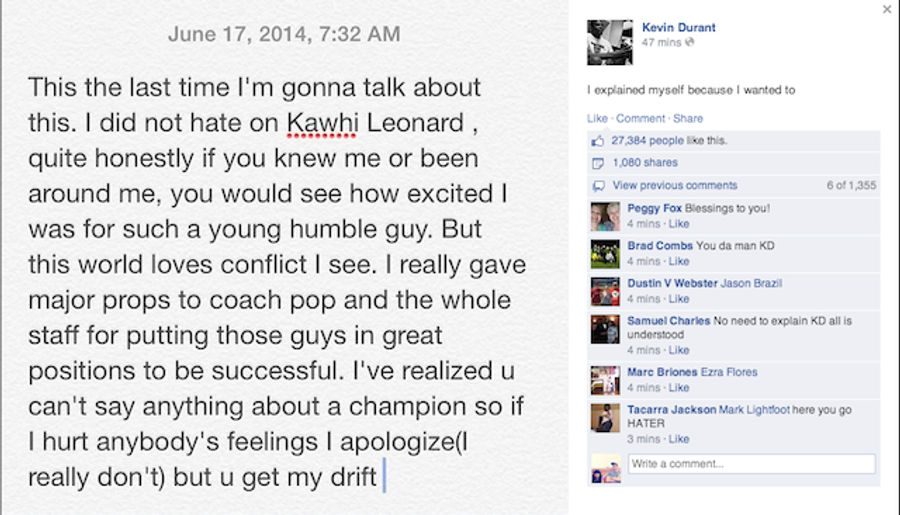
Task: Close the photo viewer with the X
Action: (x=887, y=9)
